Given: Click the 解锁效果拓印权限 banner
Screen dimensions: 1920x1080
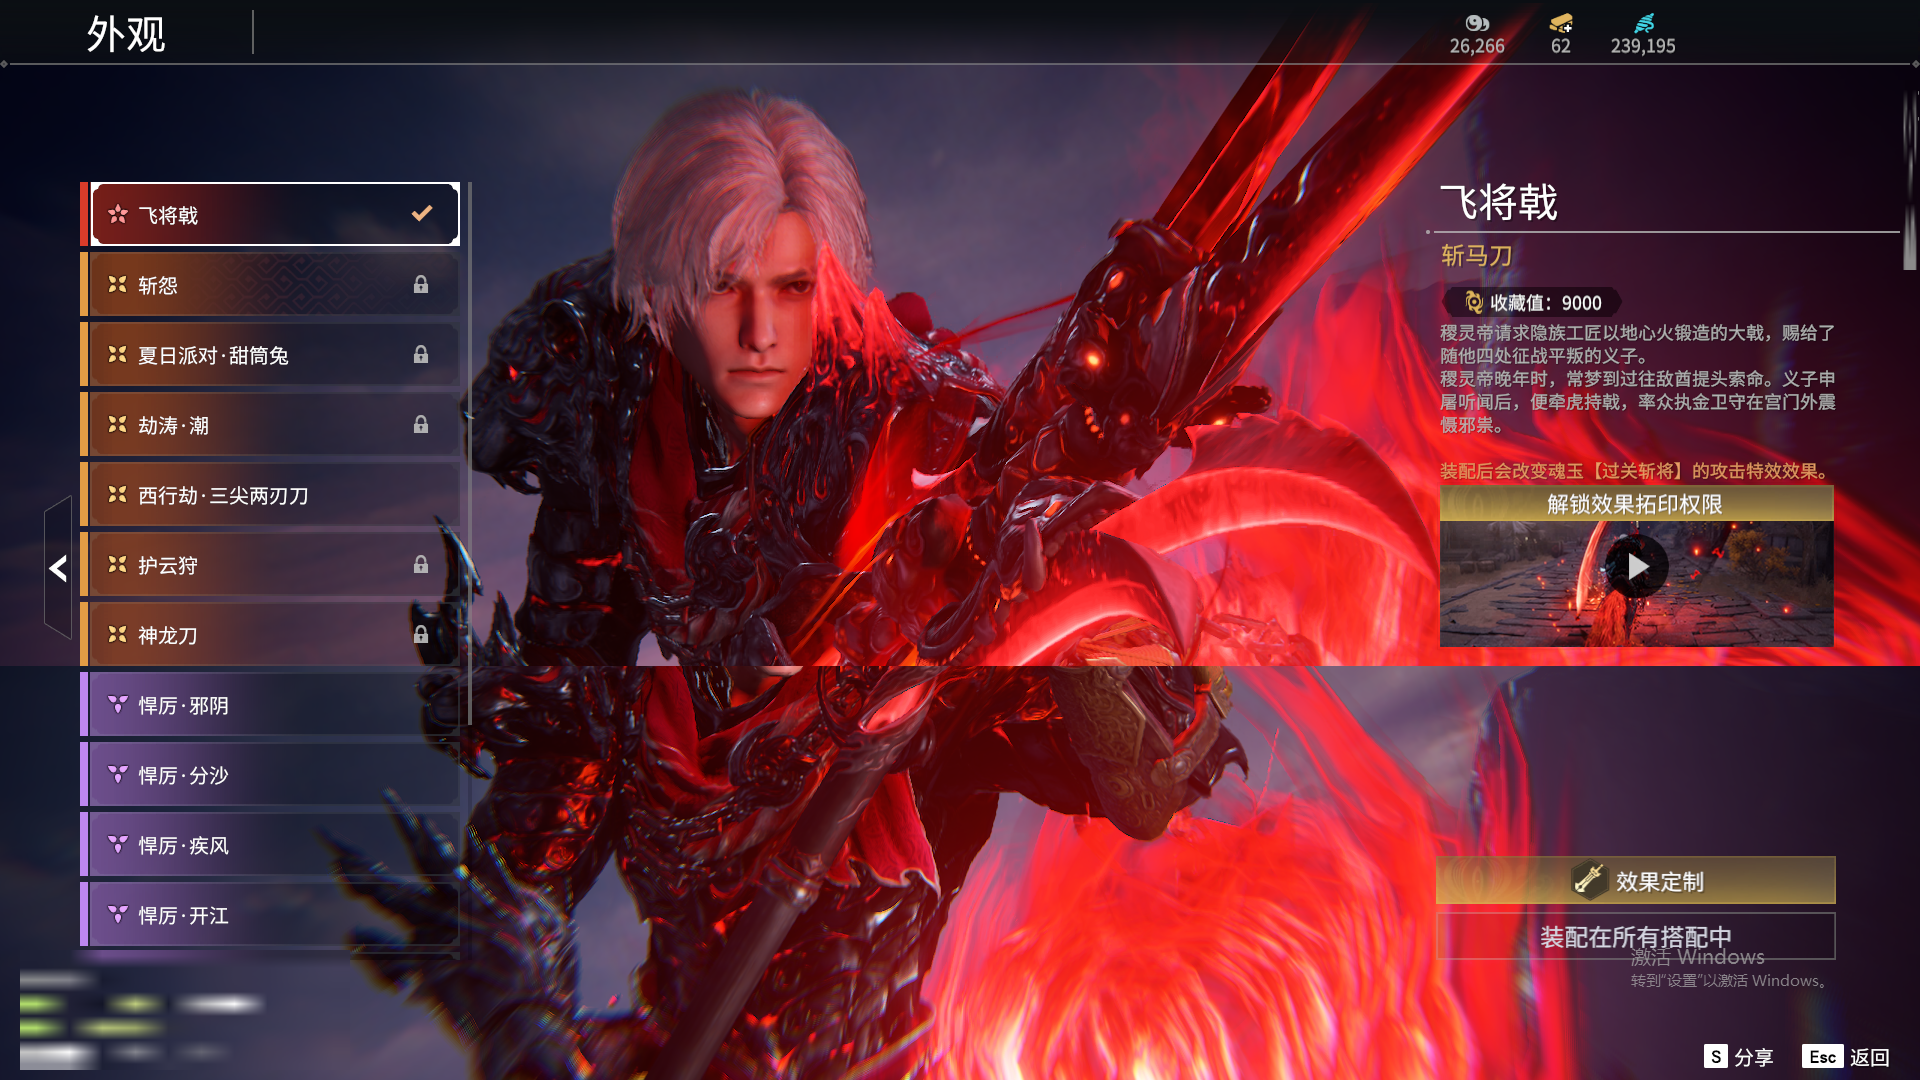Looking at the screenshot, I should tap(1636, 504).
